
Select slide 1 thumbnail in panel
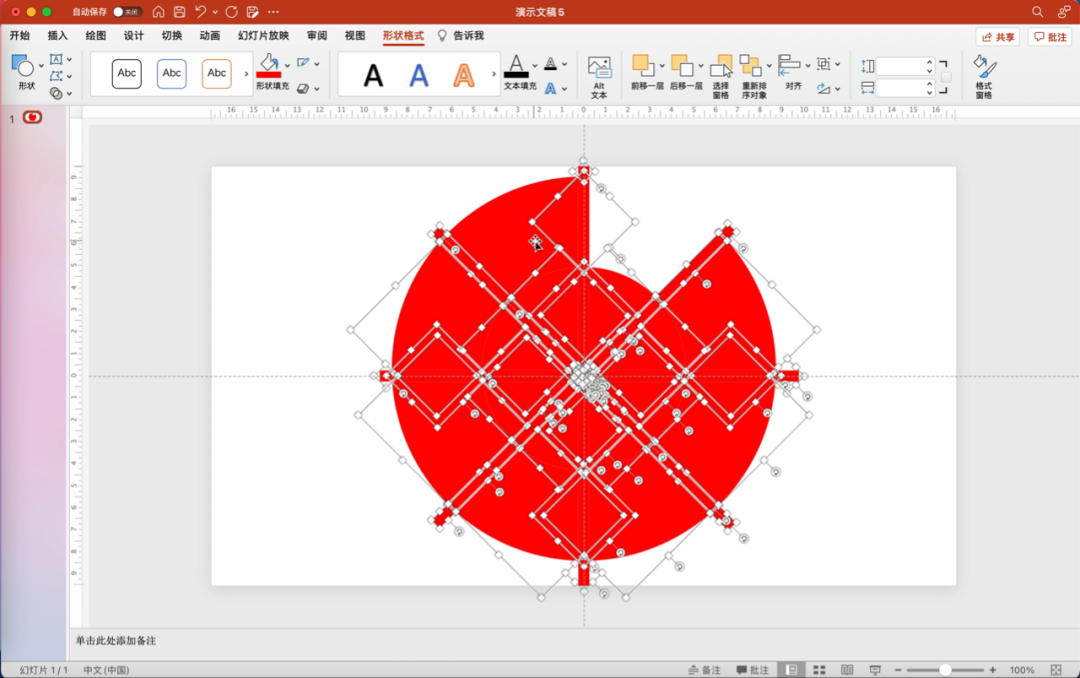(32, 117)
